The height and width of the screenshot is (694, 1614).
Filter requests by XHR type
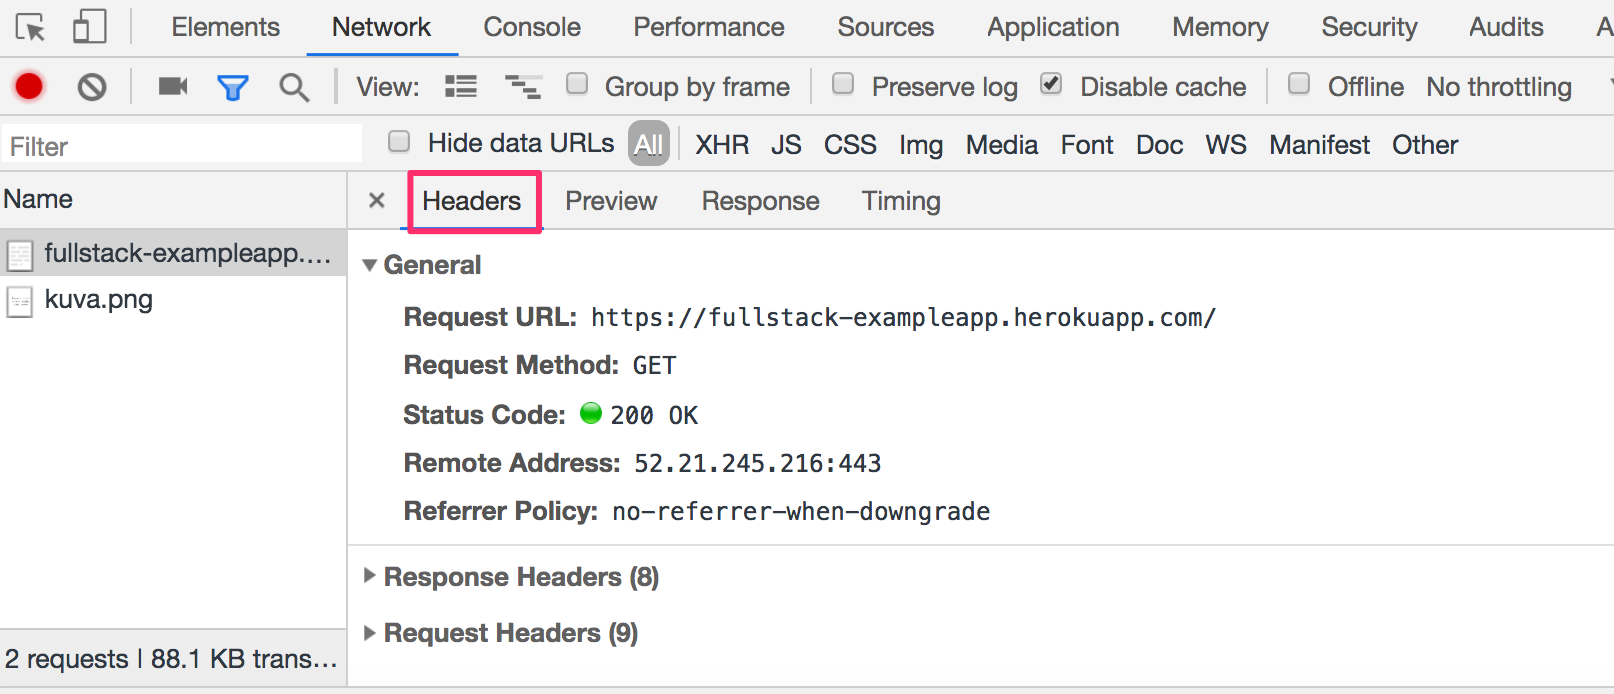(722, 145)
